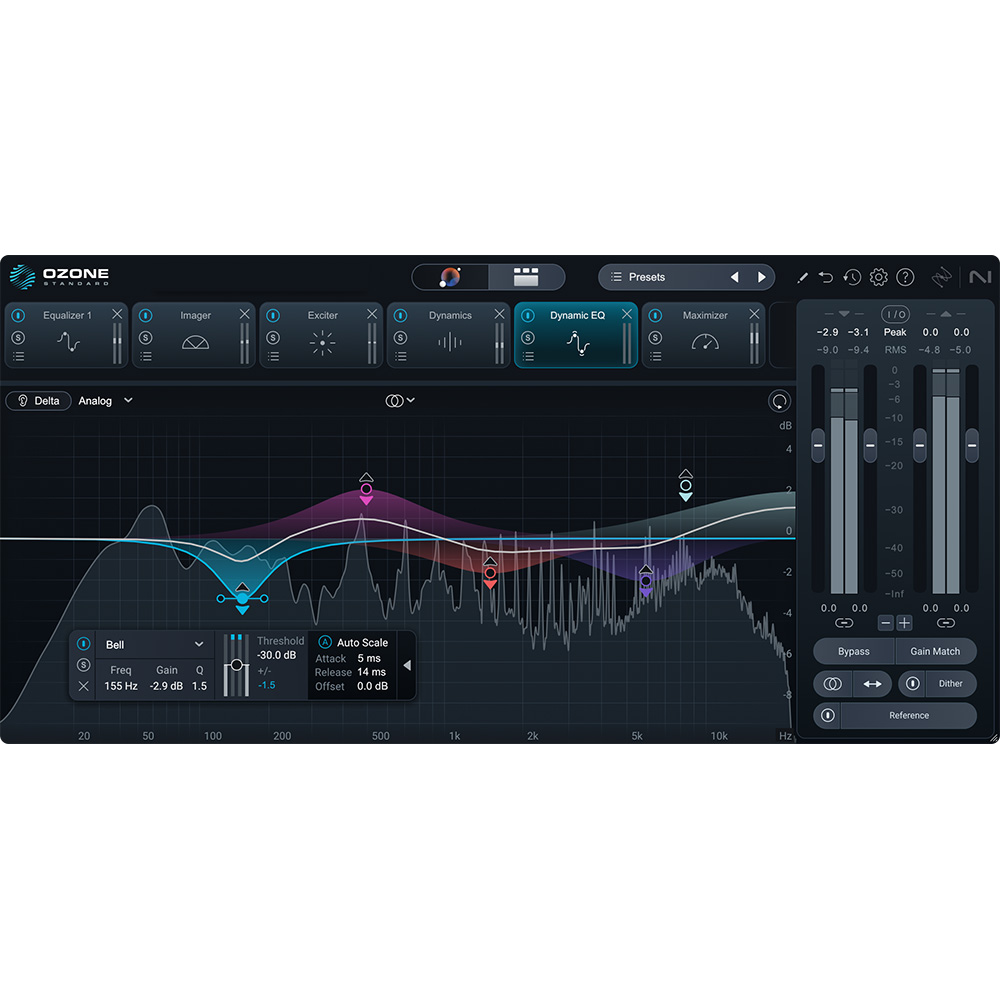Click the meter minus button
The height and width of the screenshot is (1000, 1000).
pos(886,623)
